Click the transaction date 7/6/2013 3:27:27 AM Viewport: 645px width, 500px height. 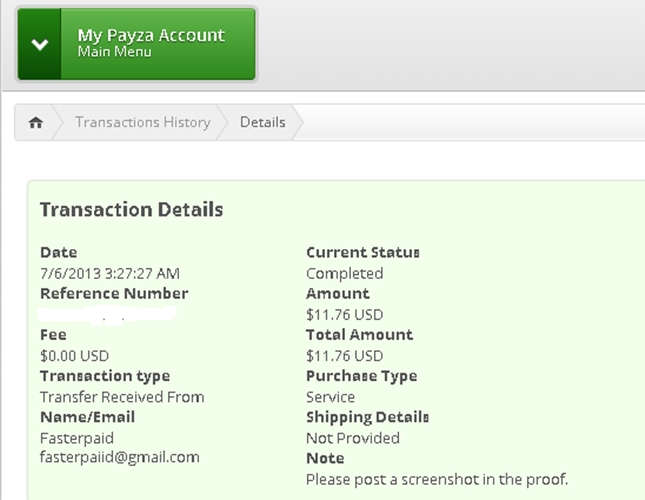[110, 273]
